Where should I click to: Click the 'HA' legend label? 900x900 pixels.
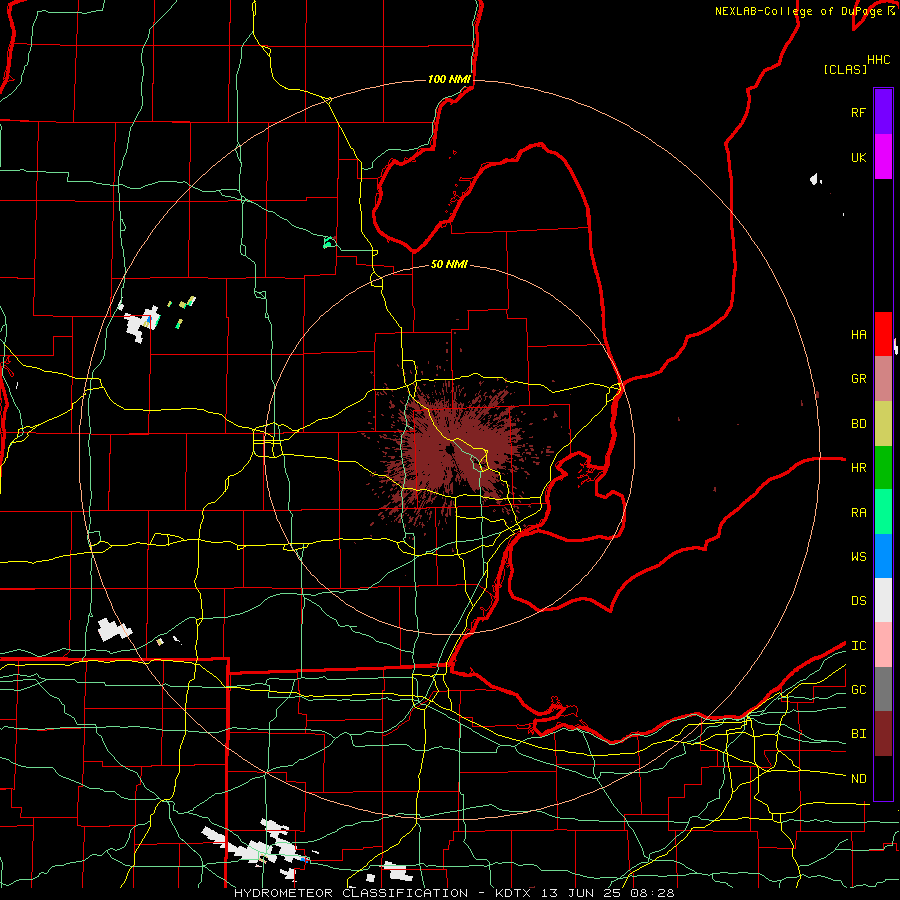tap(858, 334)
